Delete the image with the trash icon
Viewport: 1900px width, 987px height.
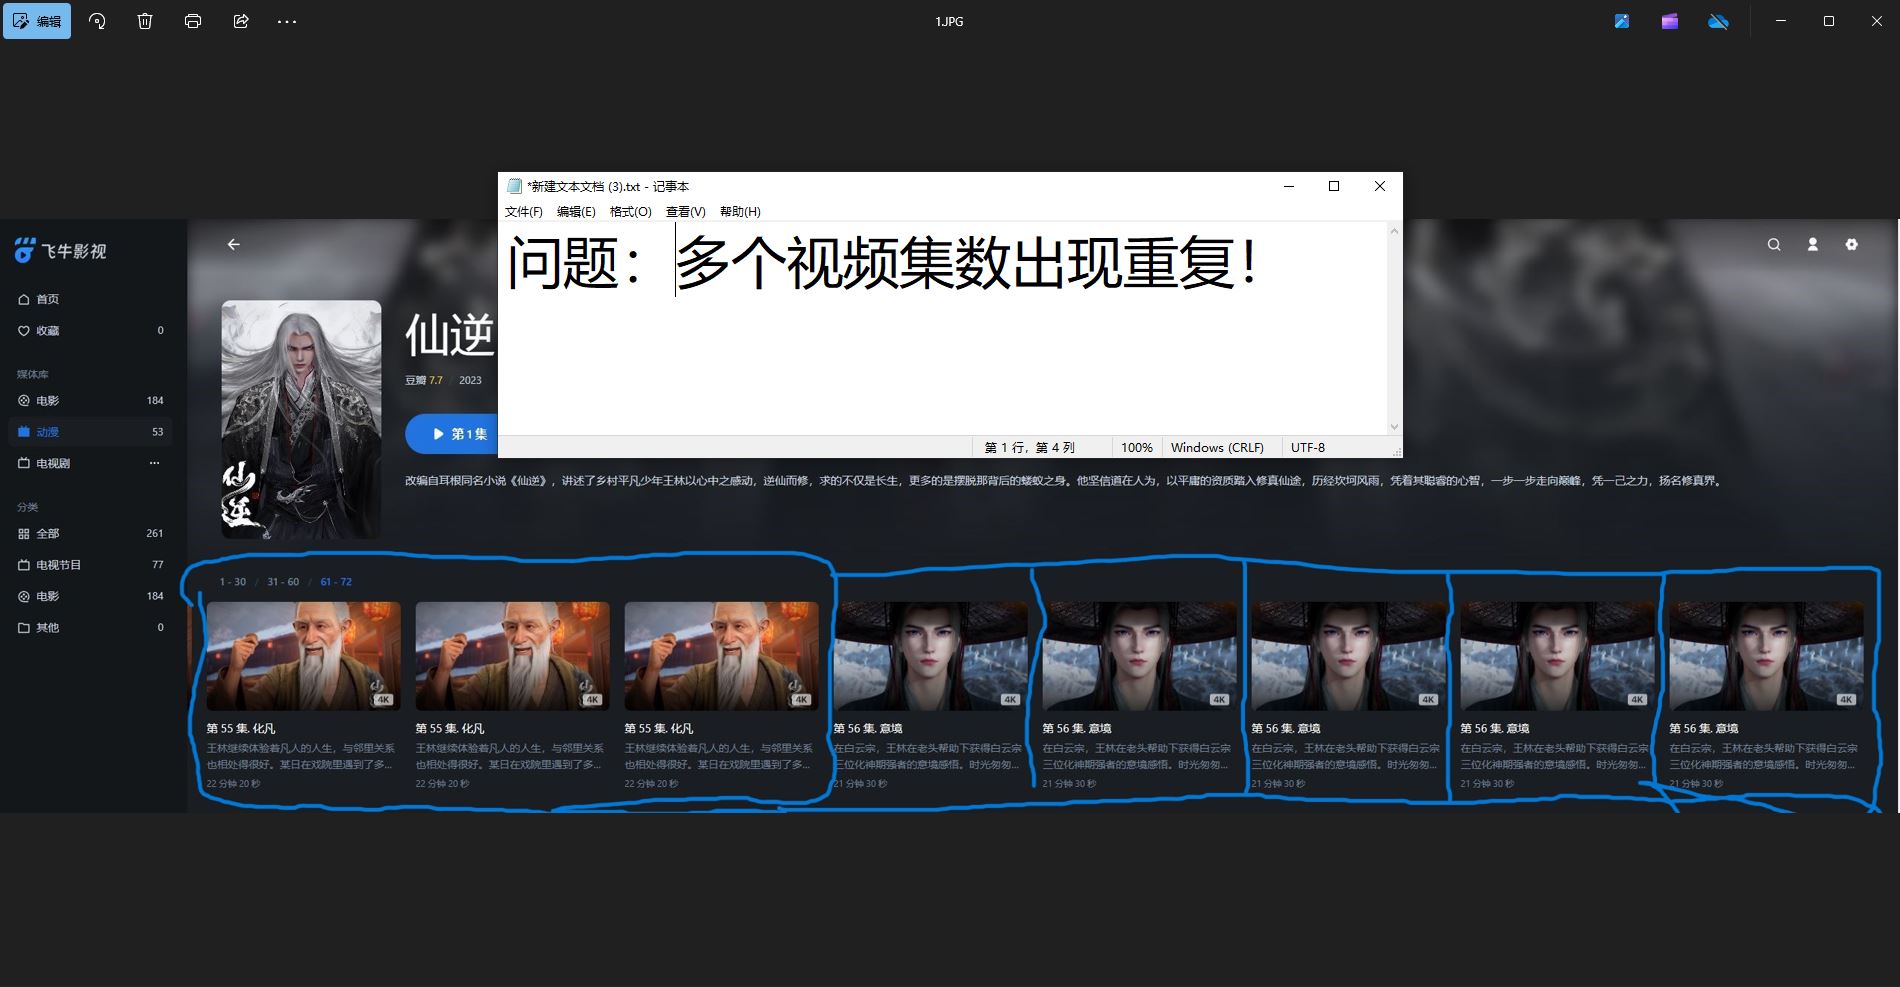coord(145,21)
